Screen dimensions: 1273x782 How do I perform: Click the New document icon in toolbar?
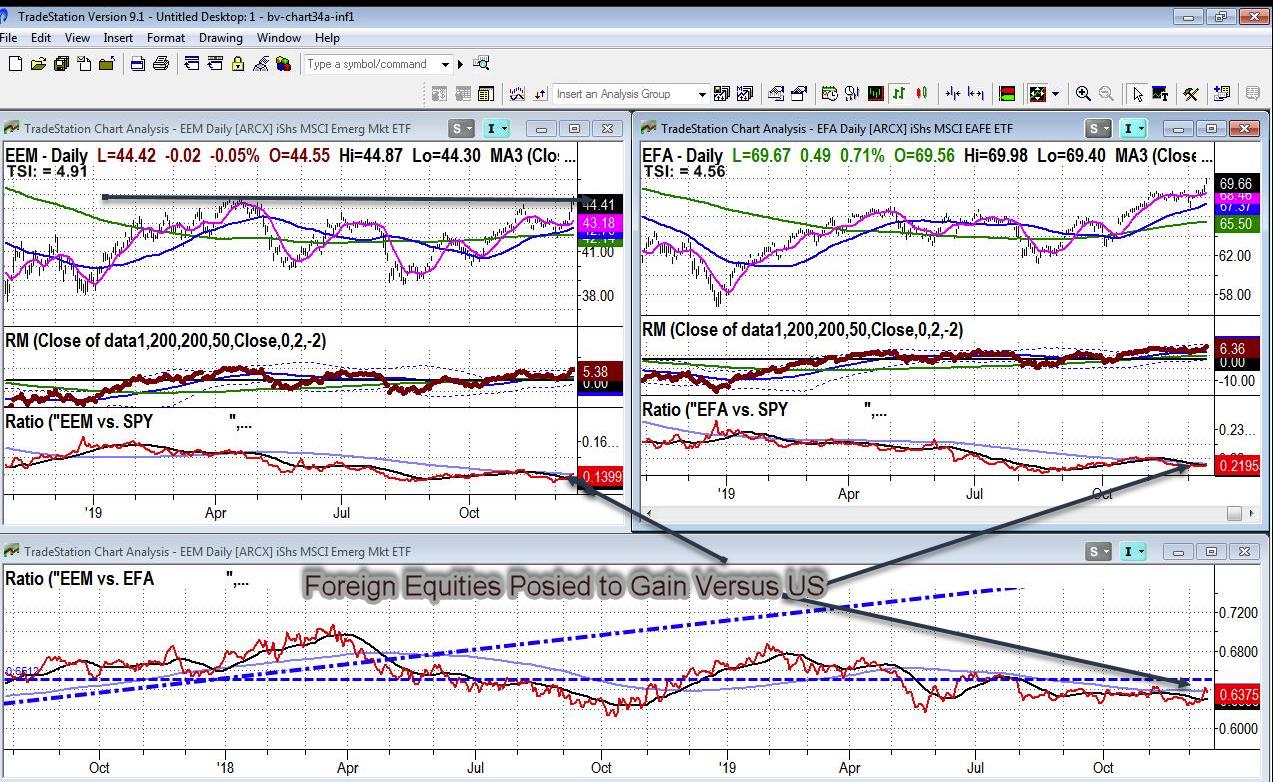click(x=15, y=64)
